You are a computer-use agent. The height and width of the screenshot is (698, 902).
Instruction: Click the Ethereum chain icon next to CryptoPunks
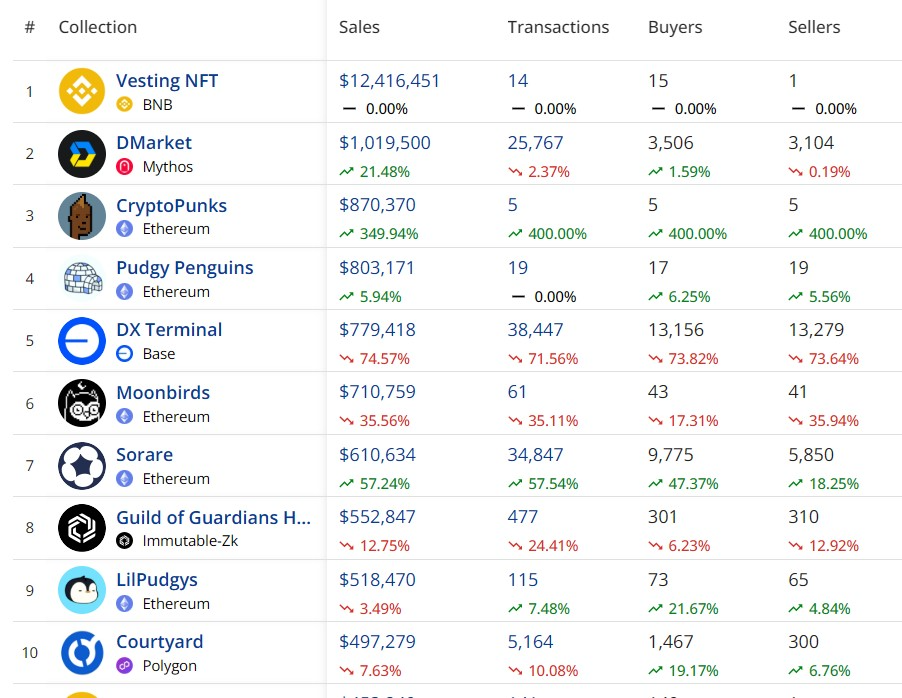tap(124, 229)
